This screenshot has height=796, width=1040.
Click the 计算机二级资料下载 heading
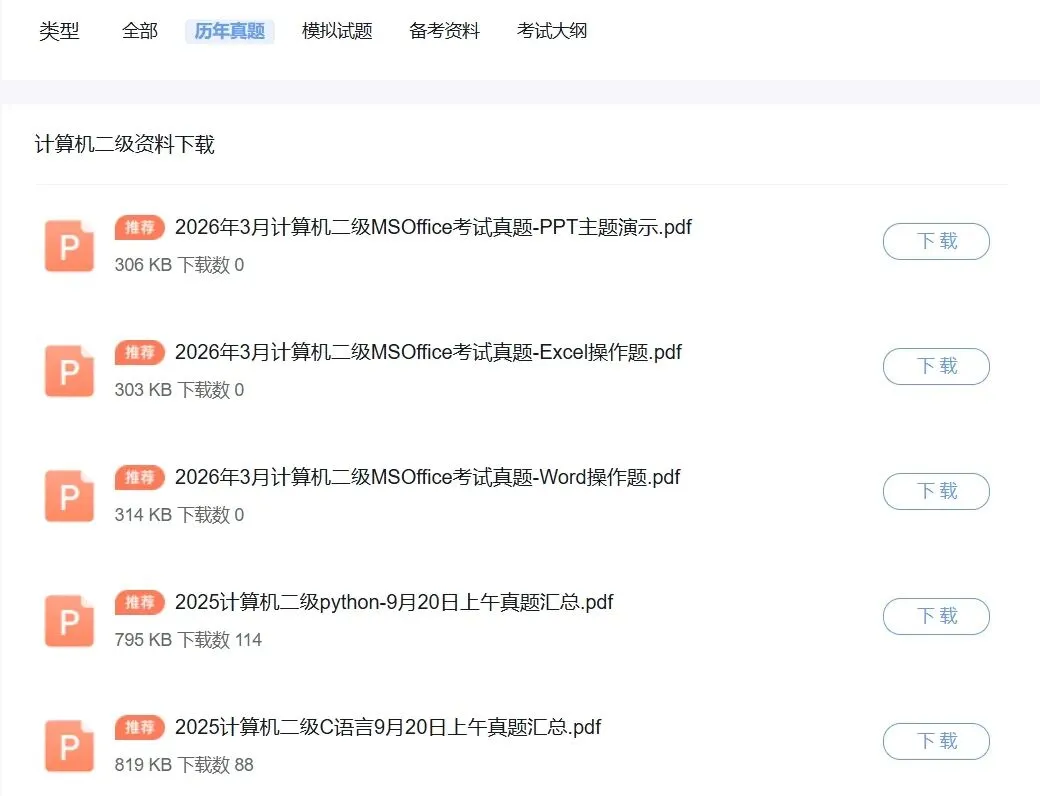click(124, 144)
